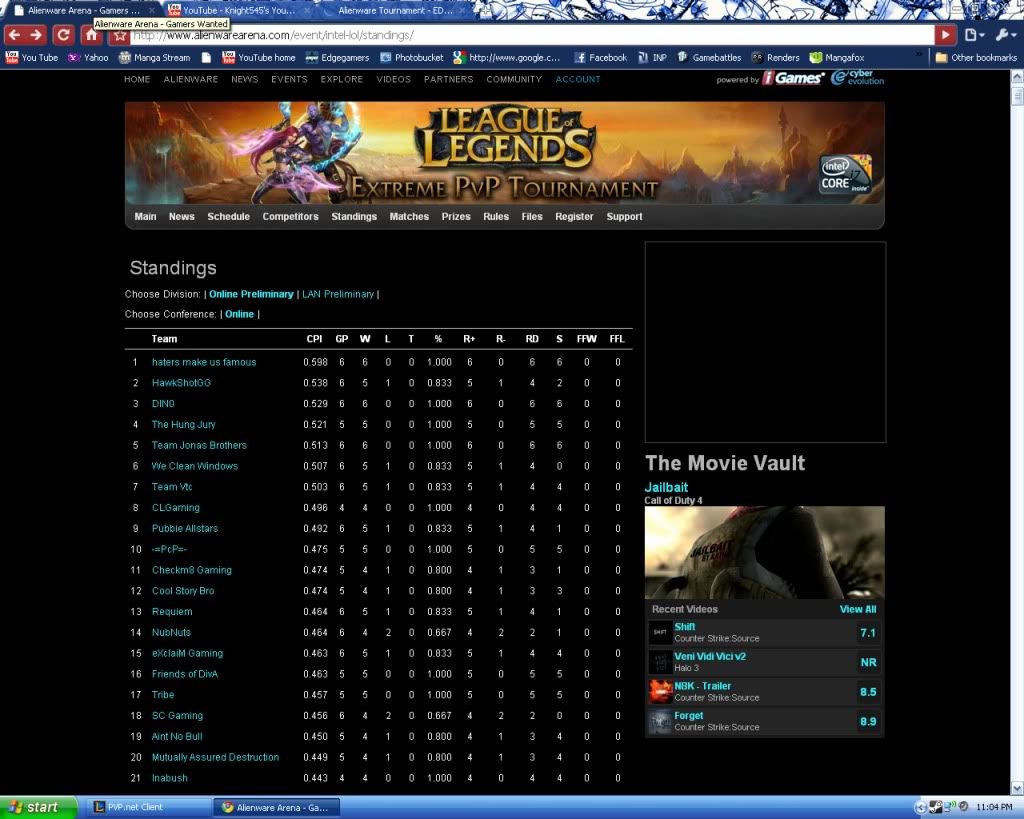1024x819 pixels.
Task: Switch to PVP.net Client in the taskbar
Action: pos(148,807)
